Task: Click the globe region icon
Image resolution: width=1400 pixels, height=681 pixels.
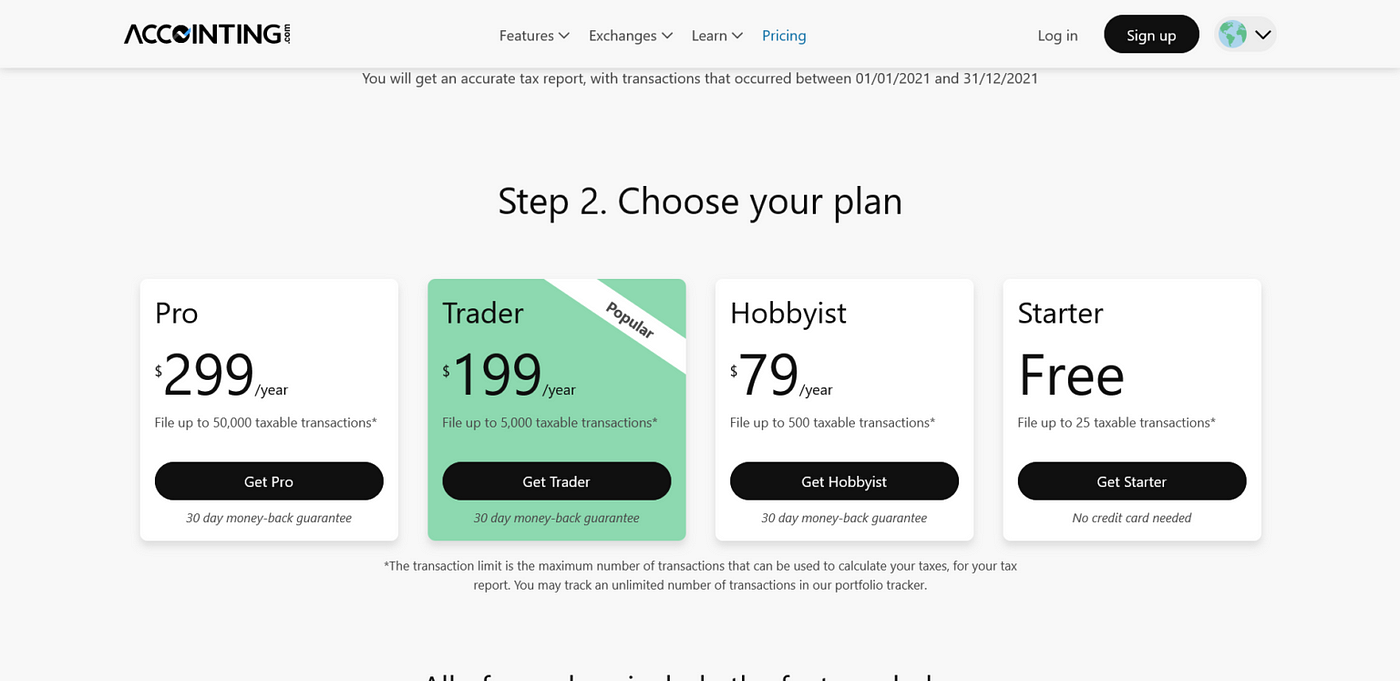Action: (x=1233, y=35)
